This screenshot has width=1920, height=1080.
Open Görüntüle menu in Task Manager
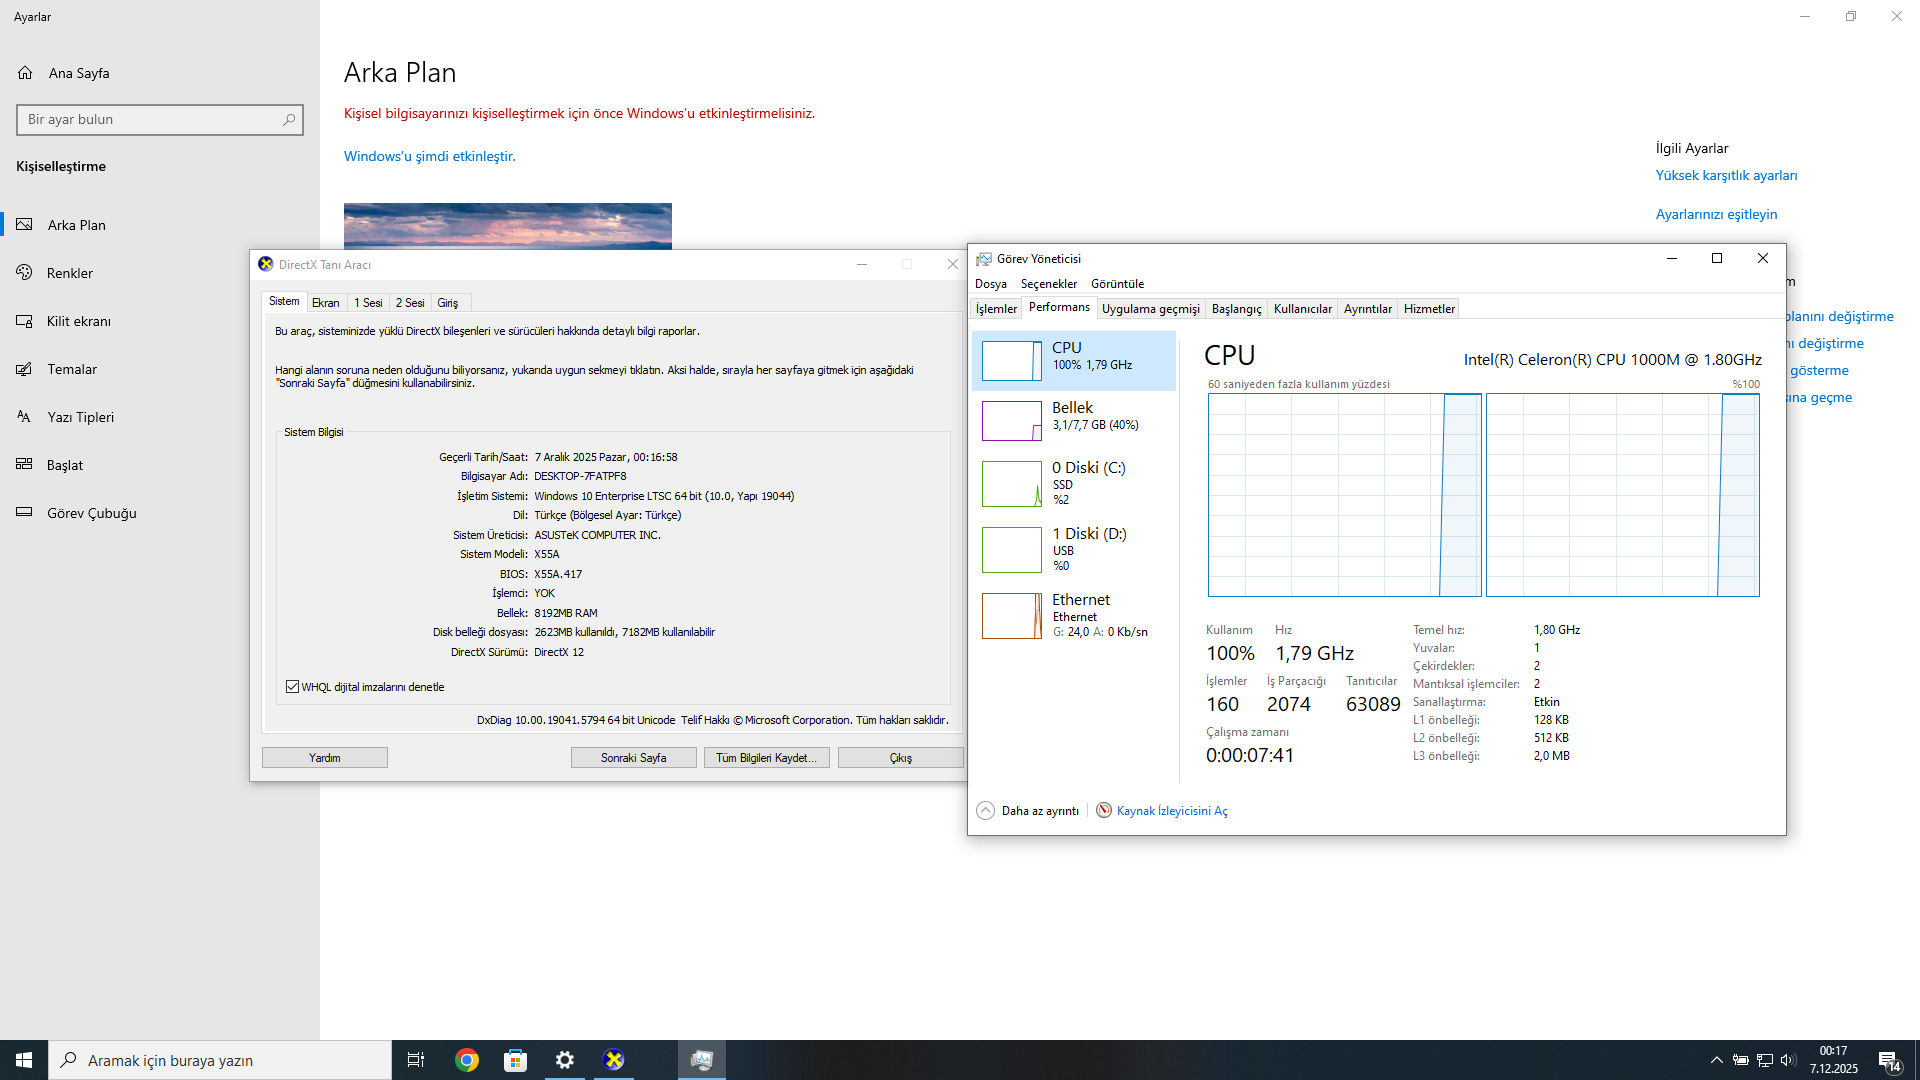point(1117,284)
